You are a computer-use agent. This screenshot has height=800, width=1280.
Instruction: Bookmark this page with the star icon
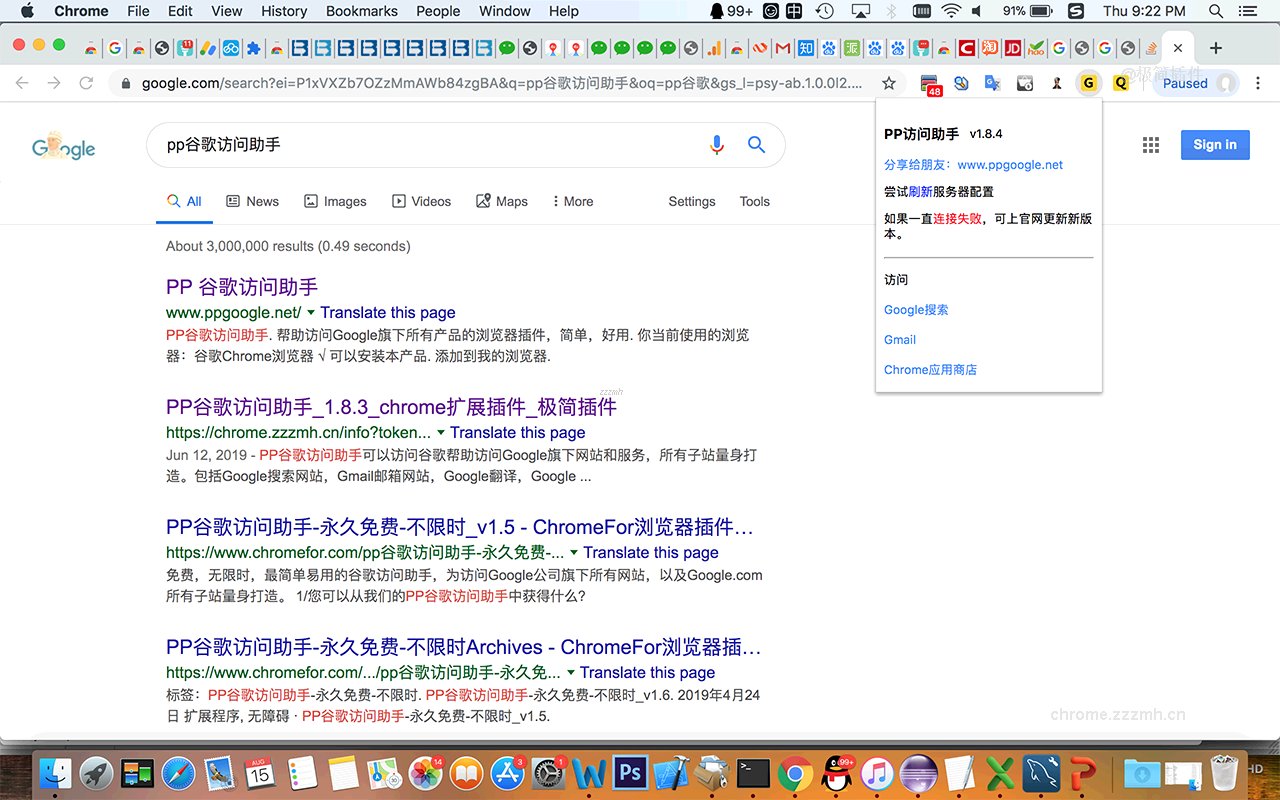(x=888, y=83)
